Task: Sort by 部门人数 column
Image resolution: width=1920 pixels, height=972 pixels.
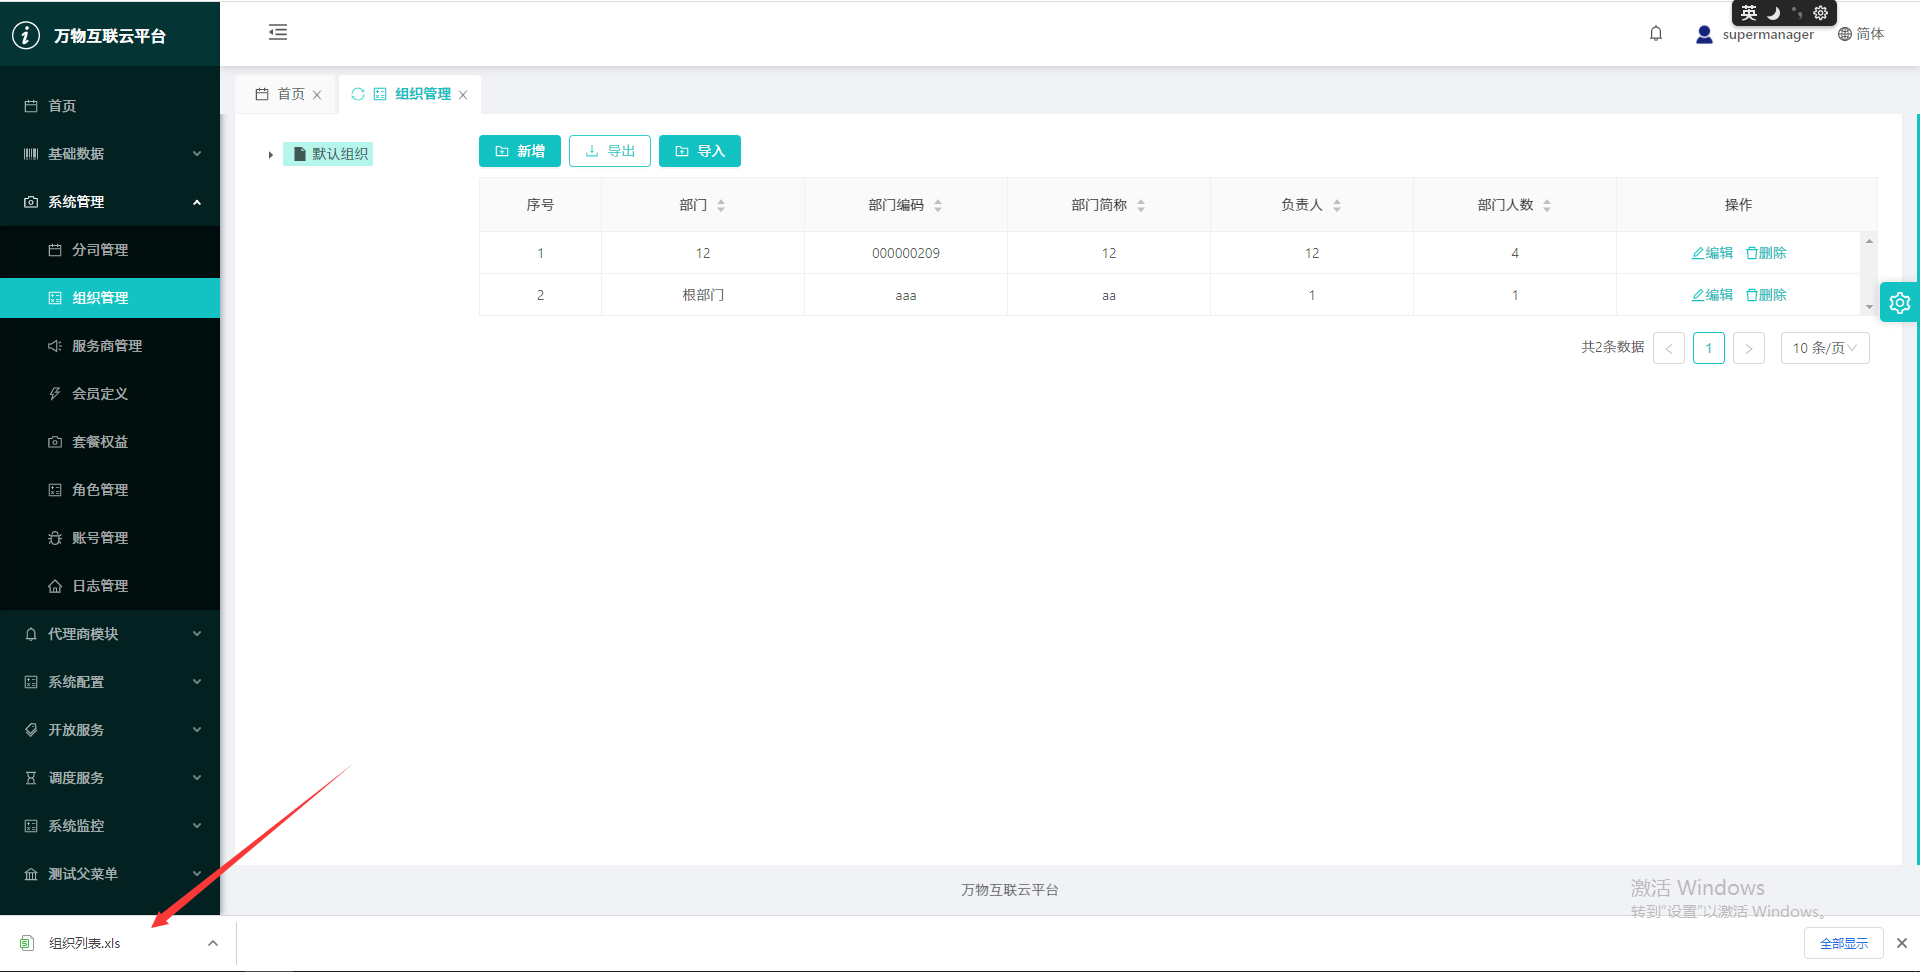Action: [x=1547, y=206]
